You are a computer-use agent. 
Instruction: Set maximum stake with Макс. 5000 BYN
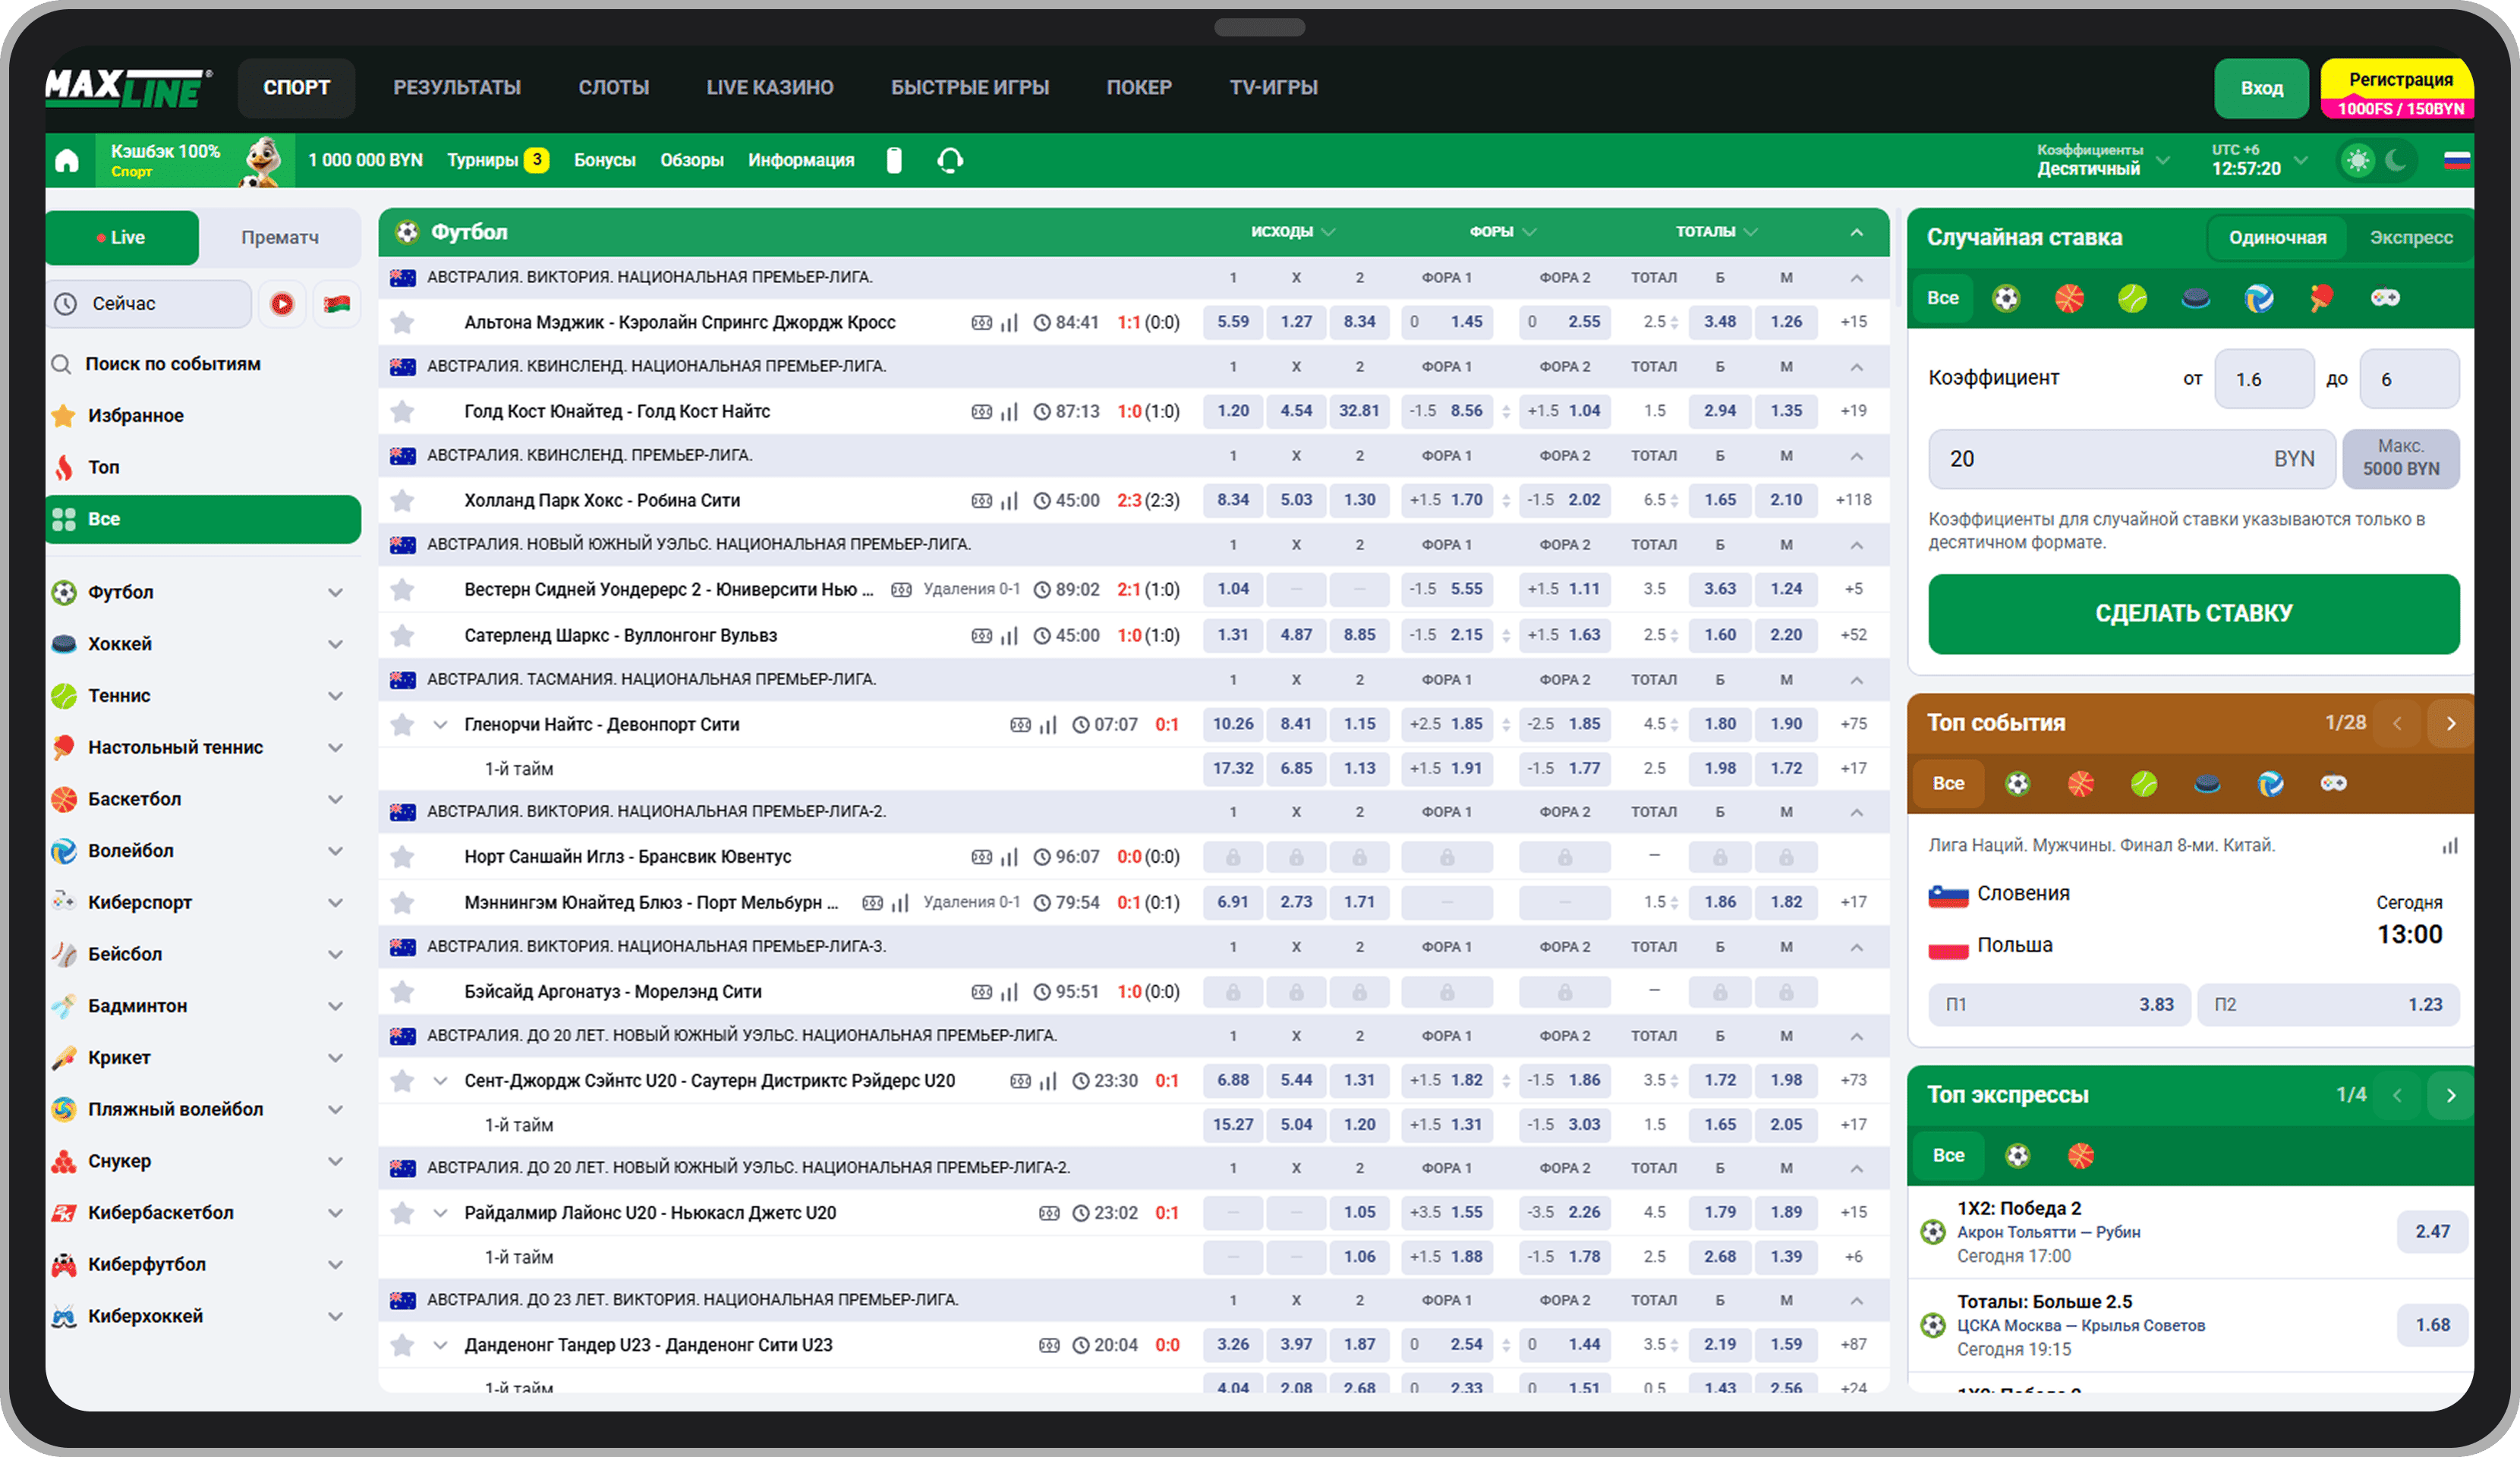[2400, 458]
